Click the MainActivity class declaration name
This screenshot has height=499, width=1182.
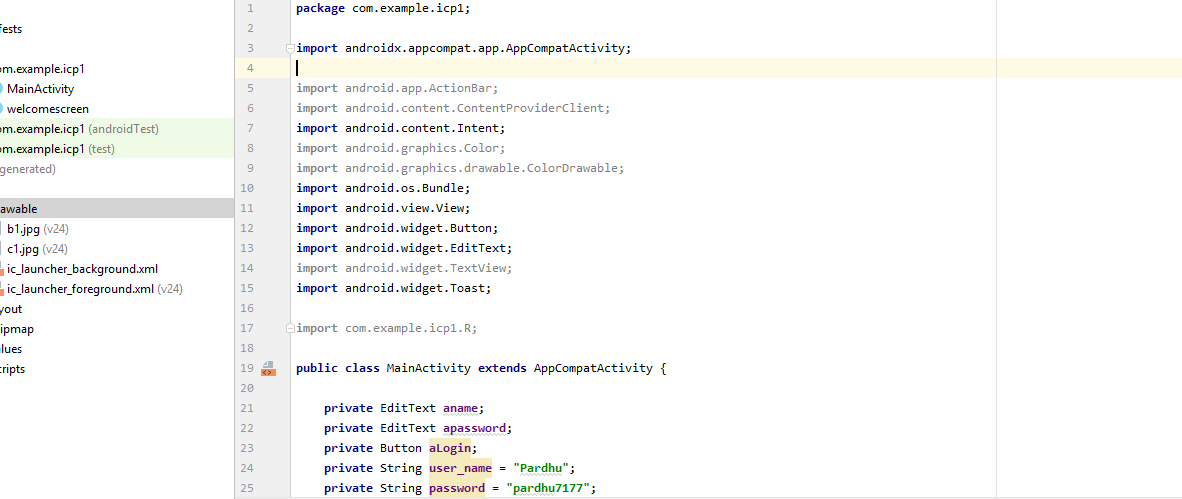429,369
